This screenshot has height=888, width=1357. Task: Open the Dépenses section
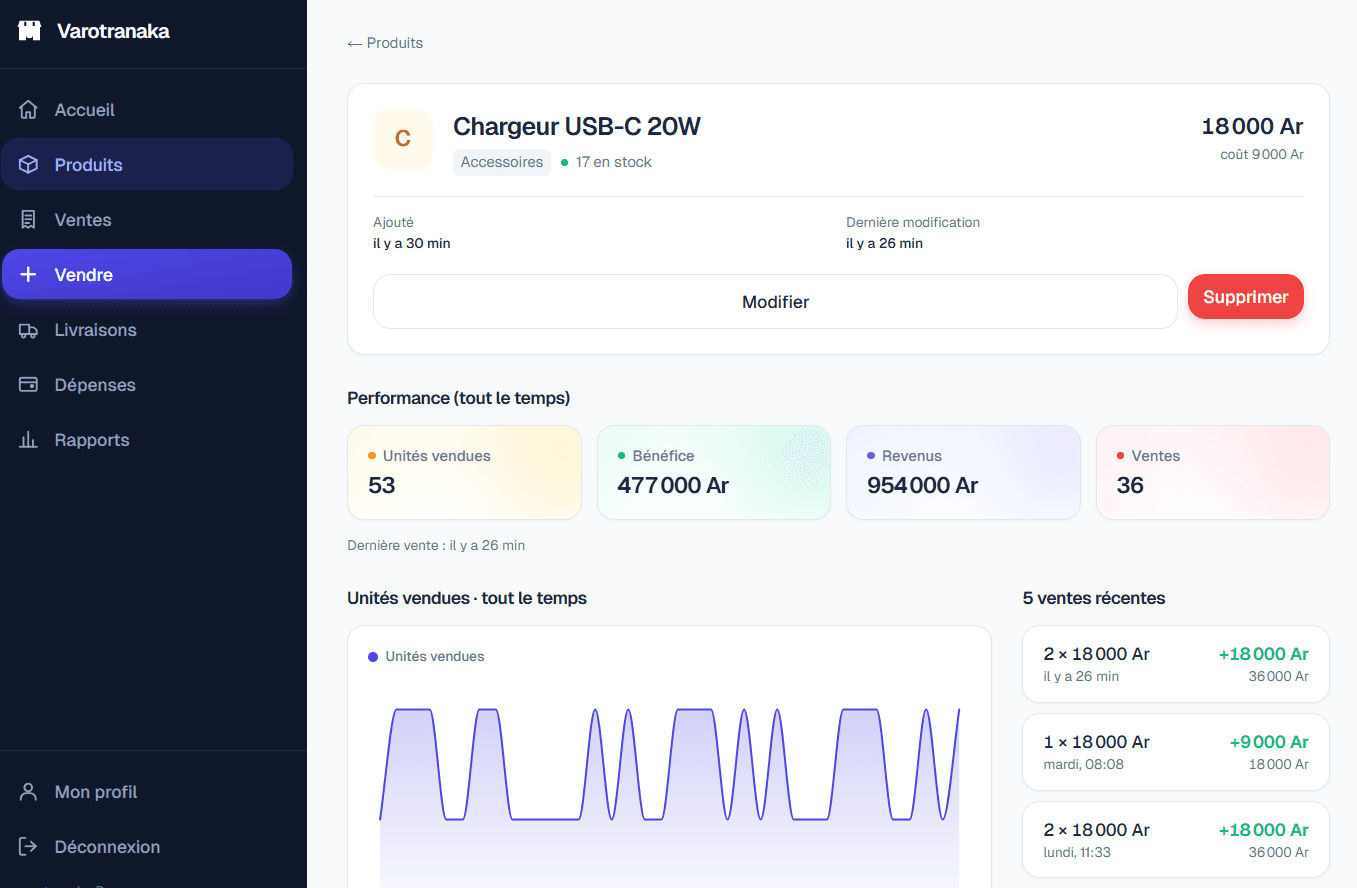click(x=147, y=385)
